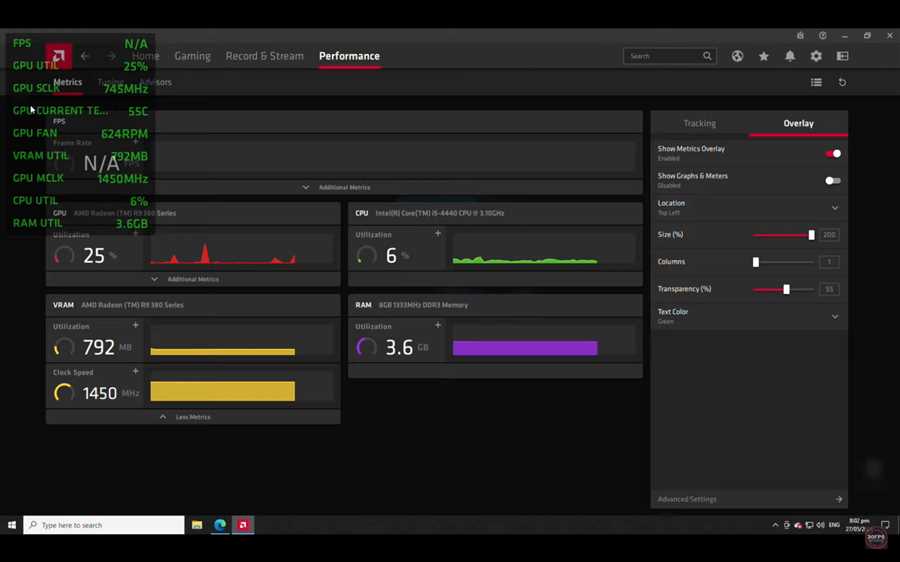Go forward with the right arrow
The width and height of the screenshot is (900, 562).
[x=111, y=56]
